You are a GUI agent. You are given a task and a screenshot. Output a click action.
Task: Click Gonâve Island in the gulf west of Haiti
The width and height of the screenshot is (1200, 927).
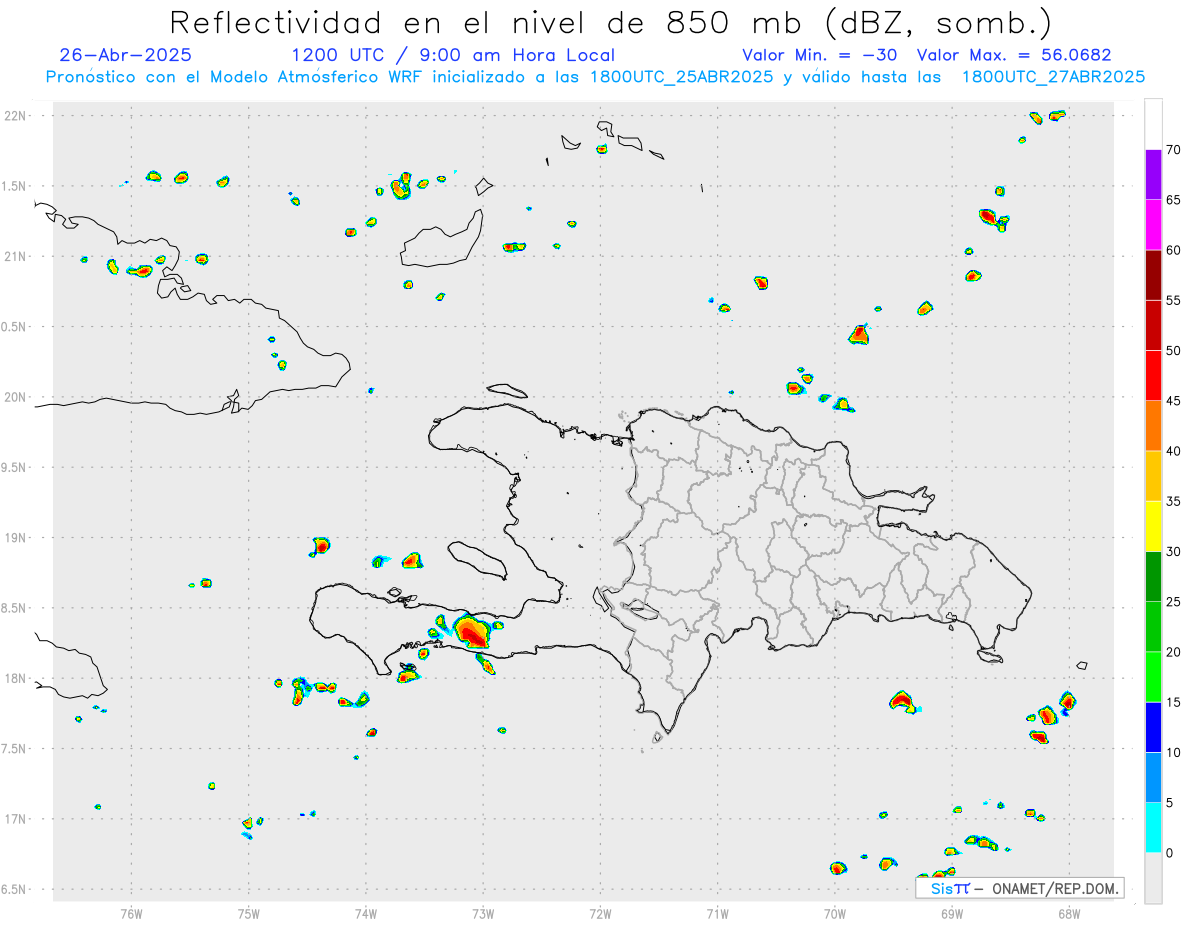476,559
